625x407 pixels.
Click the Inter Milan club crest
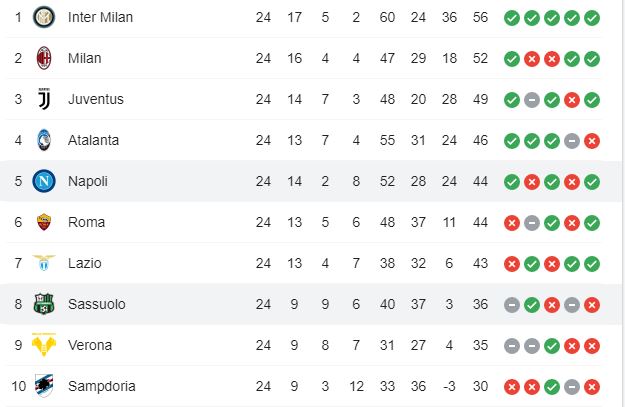click(x=44, y=17)
